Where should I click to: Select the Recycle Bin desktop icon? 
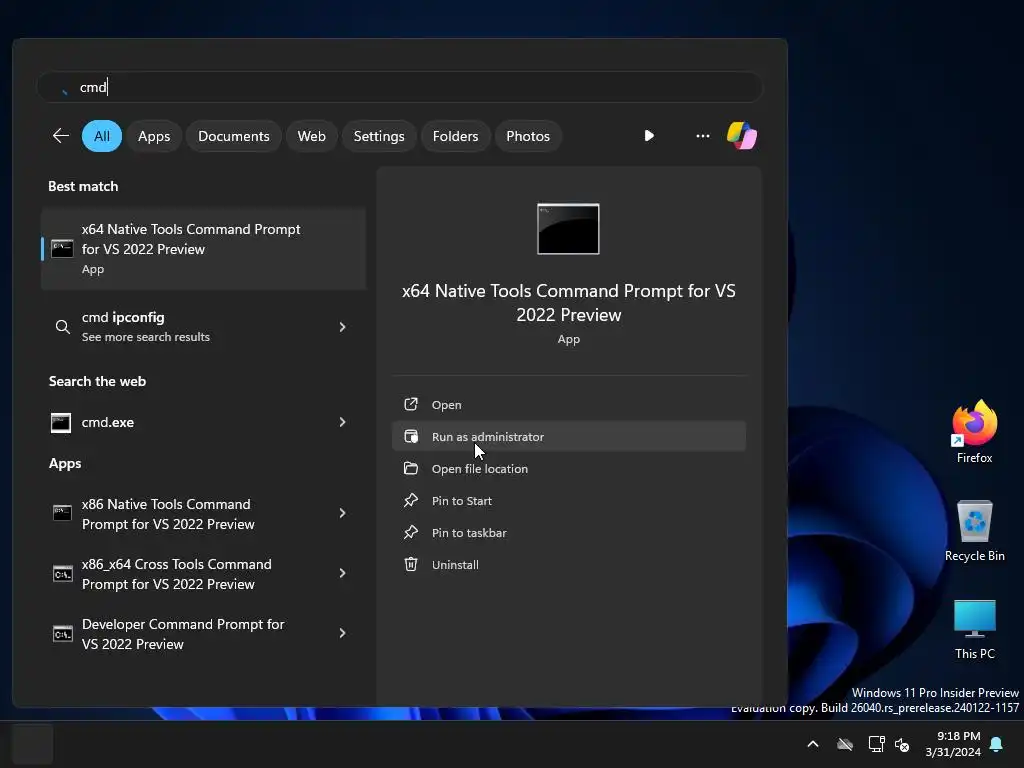tap(974, 531)
